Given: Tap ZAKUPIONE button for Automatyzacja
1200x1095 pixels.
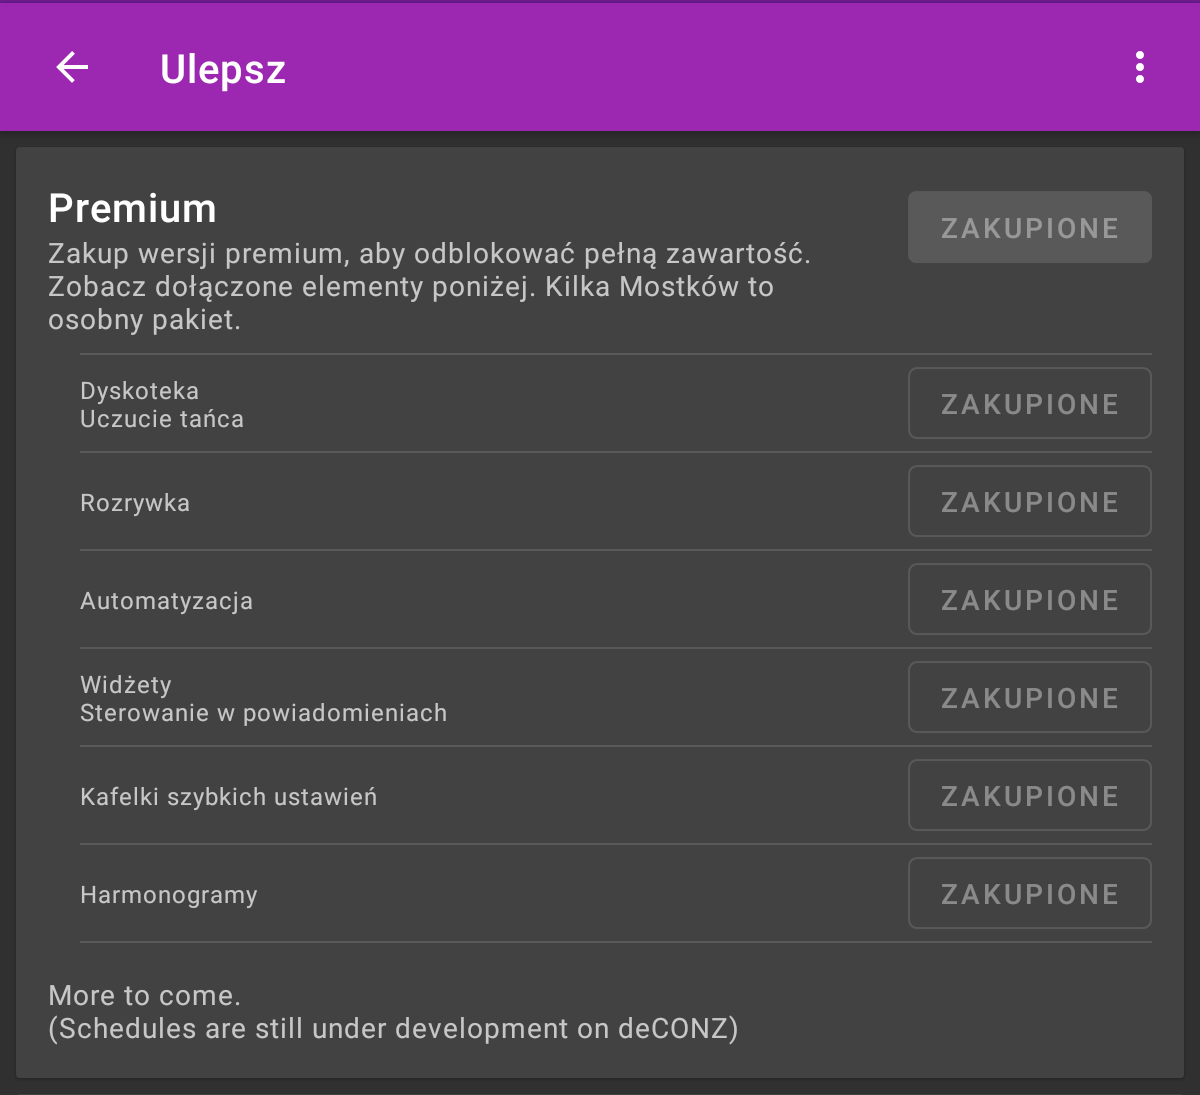Looking at the screenshot, I should 1029,600.
